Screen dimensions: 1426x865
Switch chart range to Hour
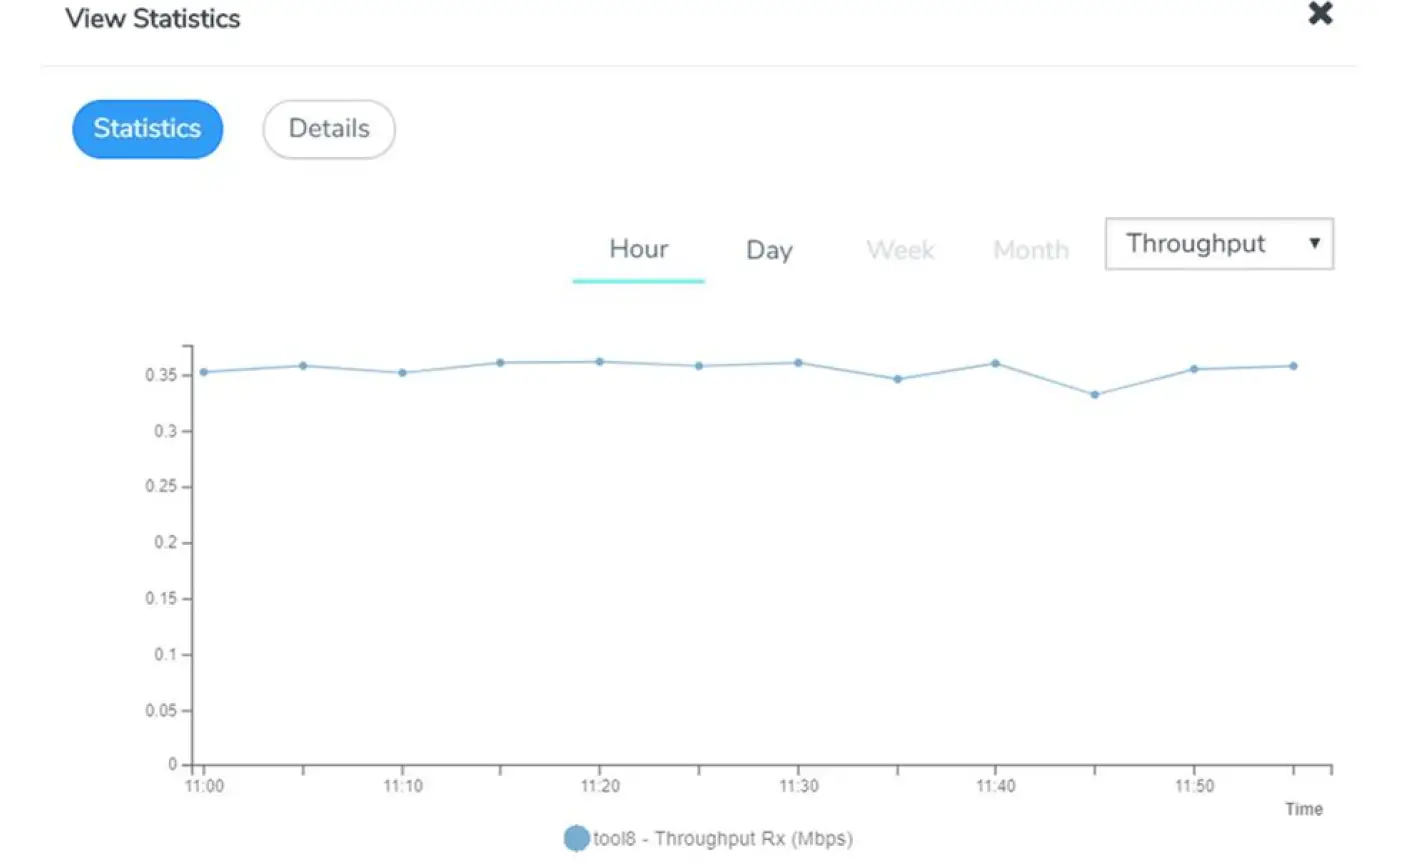[638, 249]
